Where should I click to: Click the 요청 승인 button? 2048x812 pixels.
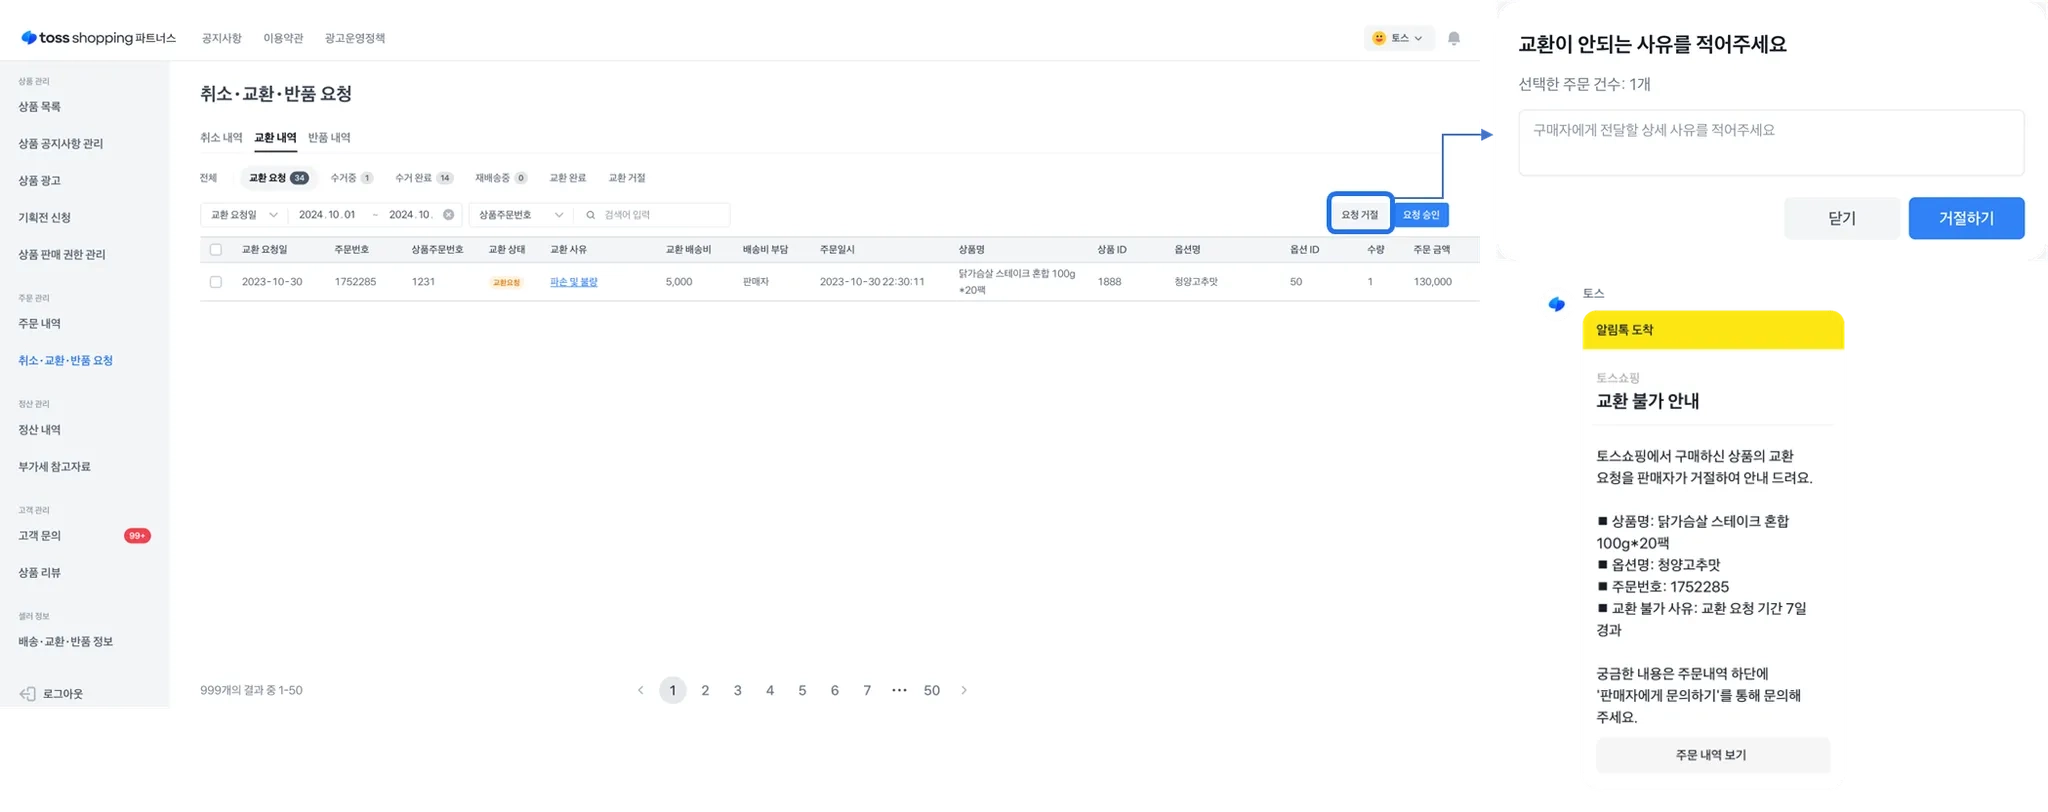[1421, 215]
